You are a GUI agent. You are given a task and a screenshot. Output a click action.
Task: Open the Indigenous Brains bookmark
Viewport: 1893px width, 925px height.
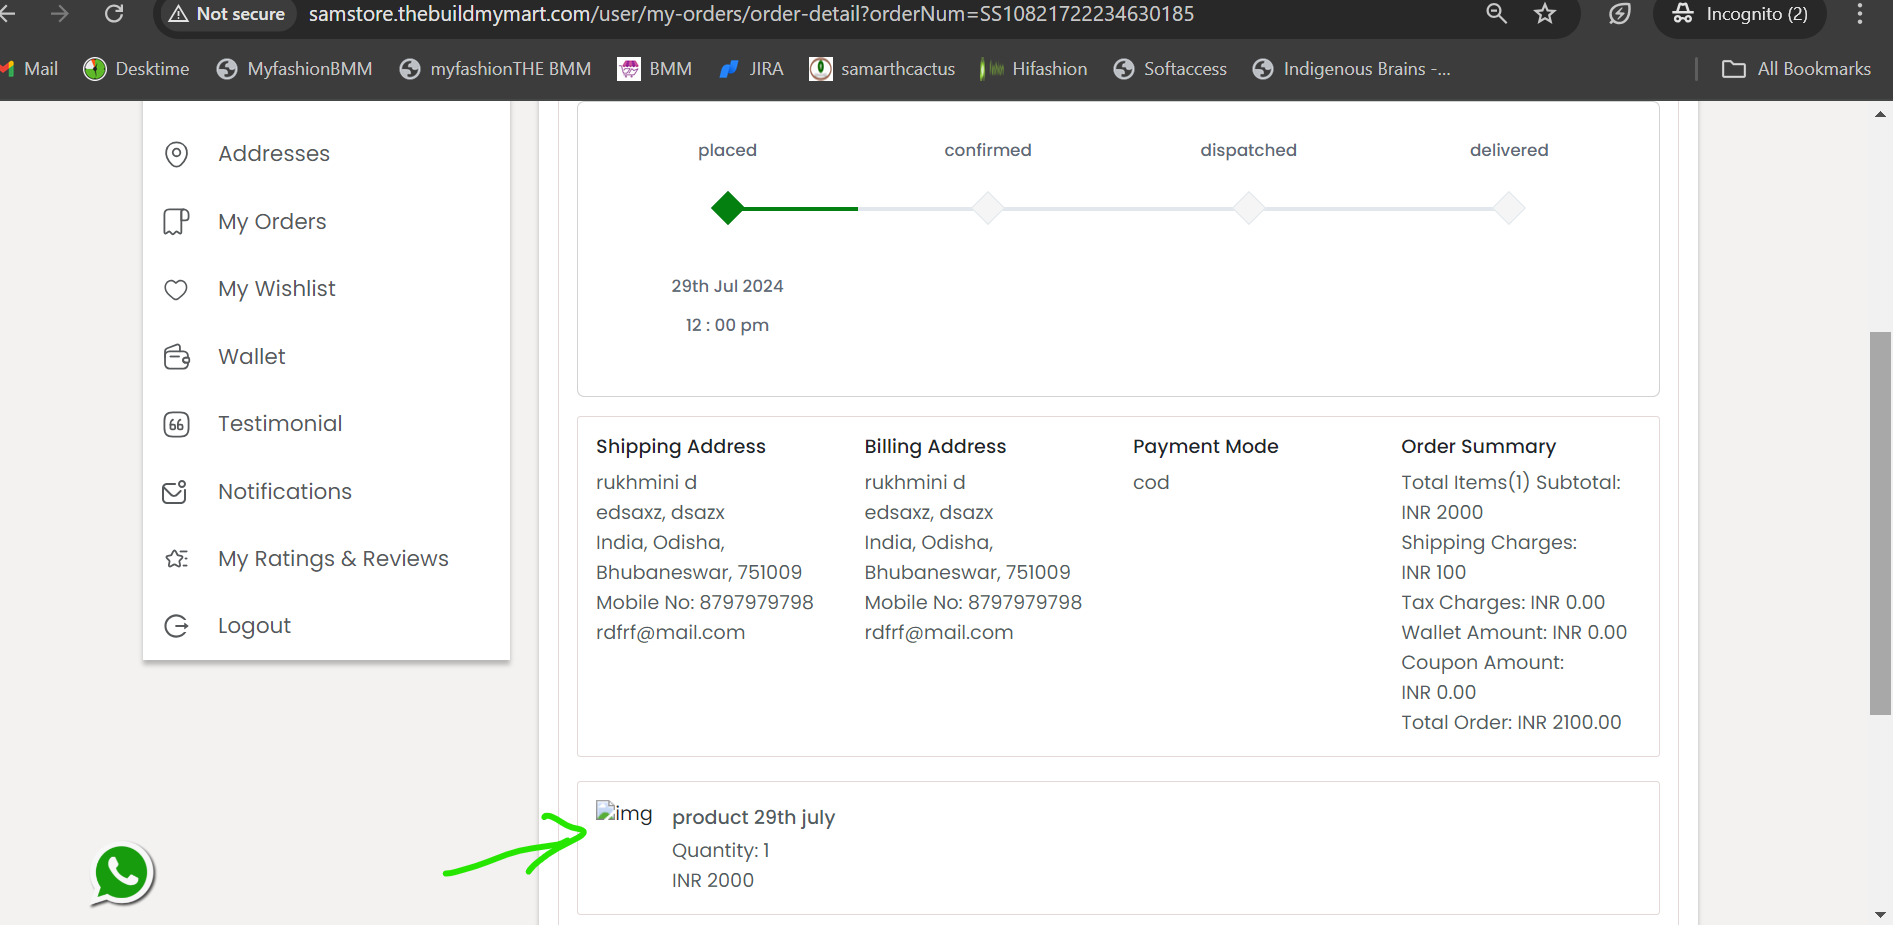click(1352, 69)
